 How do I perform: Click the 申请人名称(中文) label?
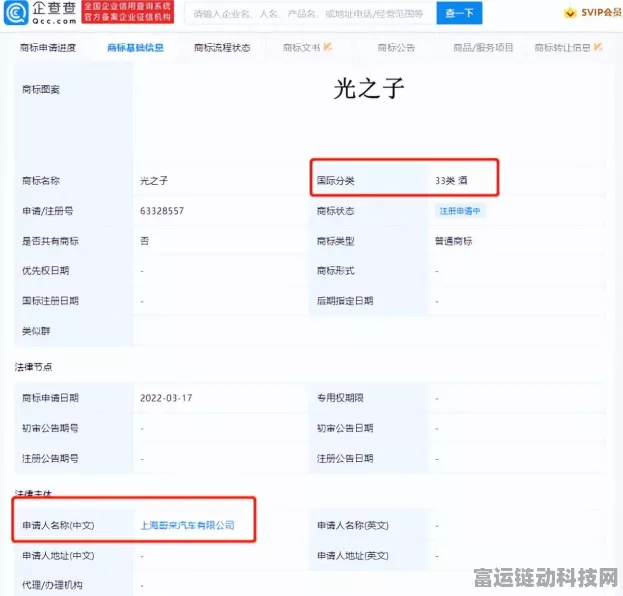58,525
